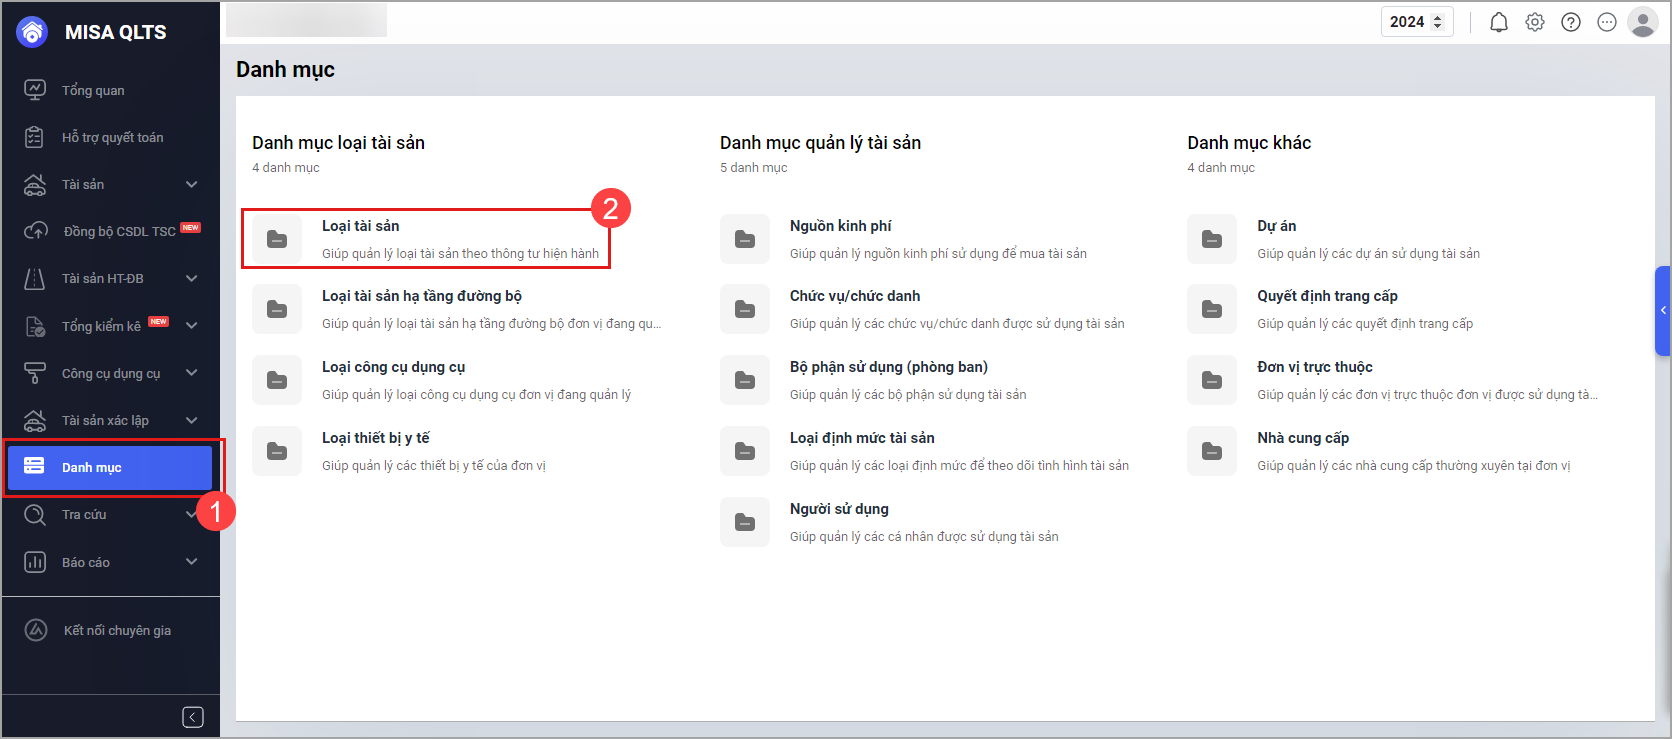Click folder icon for Đơn vị trực thuộc

coord(1212,380)
